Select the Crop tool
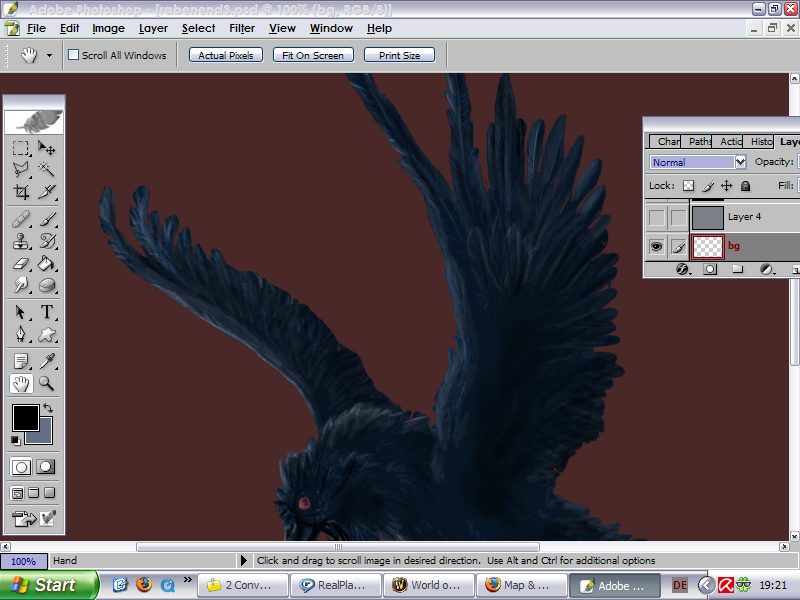Viewport: 800px width, 600px height. click(20, 191)
